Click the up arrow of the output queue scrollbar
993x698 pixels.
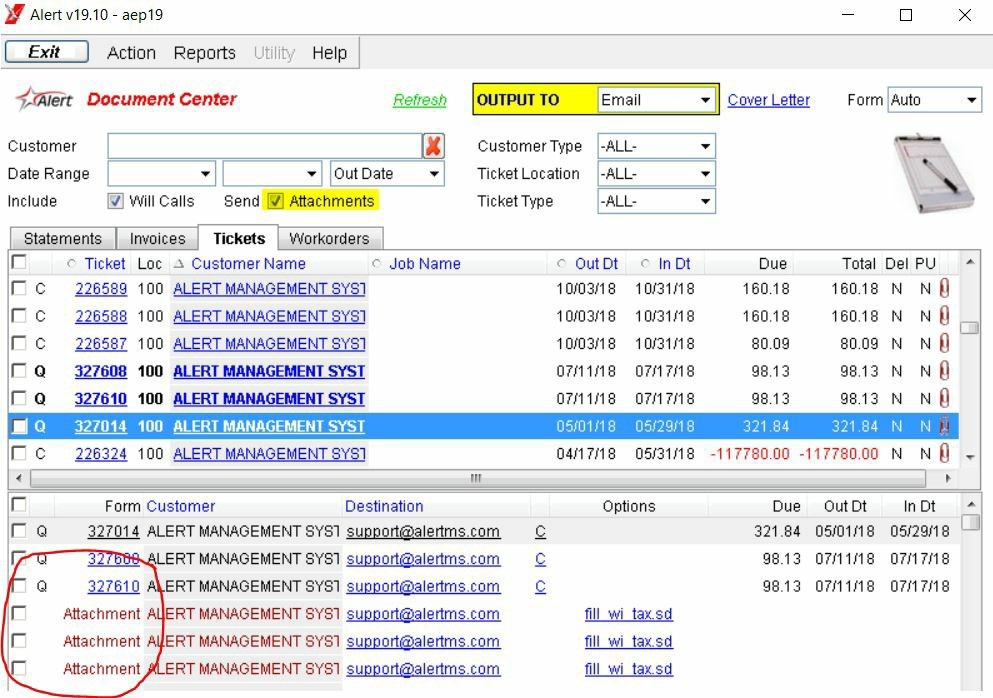pos(970,504)
